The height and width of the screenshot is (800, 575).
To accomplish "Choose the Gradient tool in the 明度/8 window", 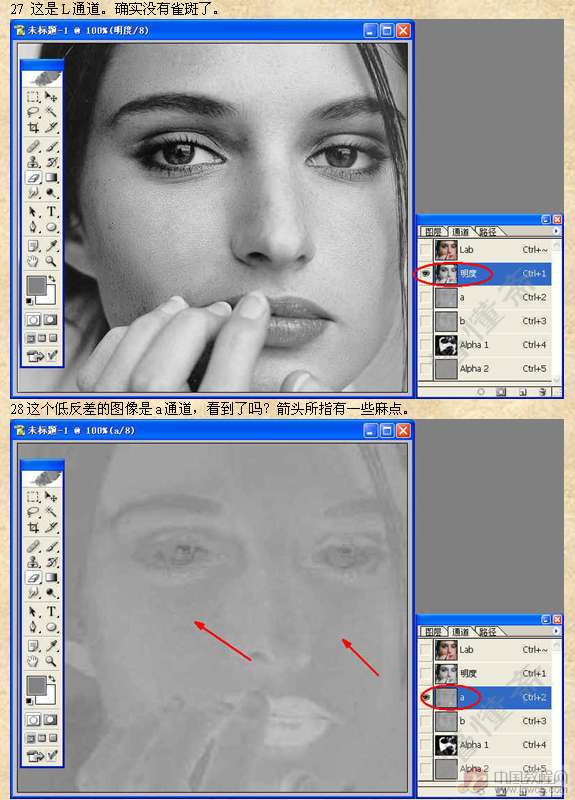I will click(51, 178).
